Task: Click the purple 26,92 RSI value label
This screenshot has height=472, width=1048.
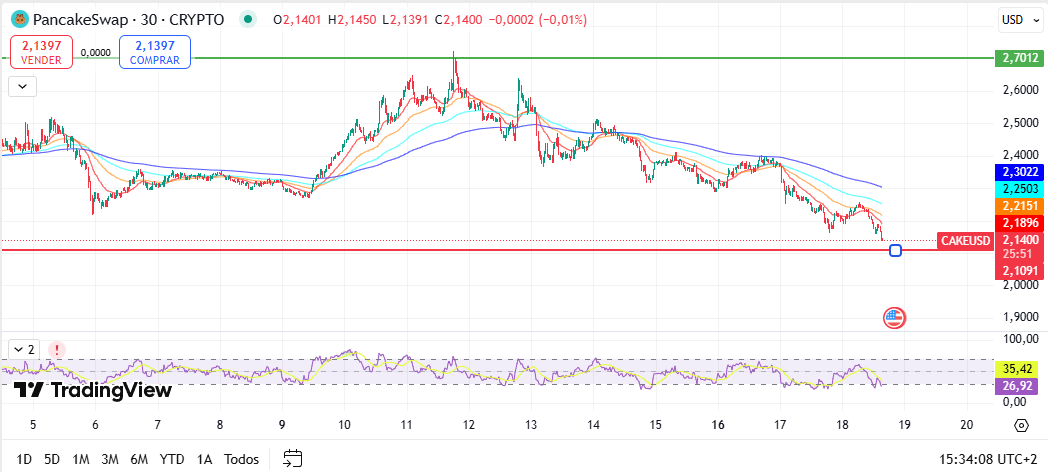Action: (x=1019, y=385)
